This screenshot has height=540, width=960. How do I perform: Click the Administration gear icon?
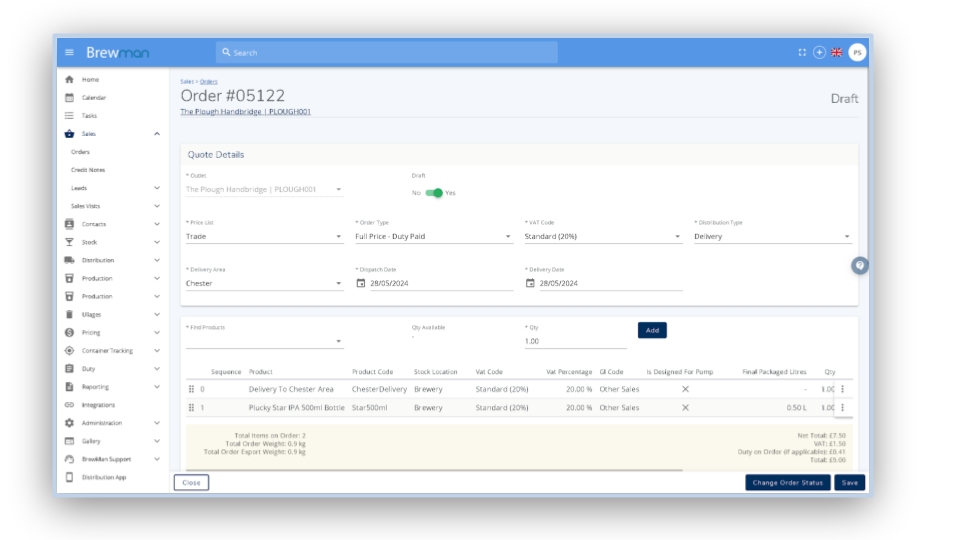[69, 423]
